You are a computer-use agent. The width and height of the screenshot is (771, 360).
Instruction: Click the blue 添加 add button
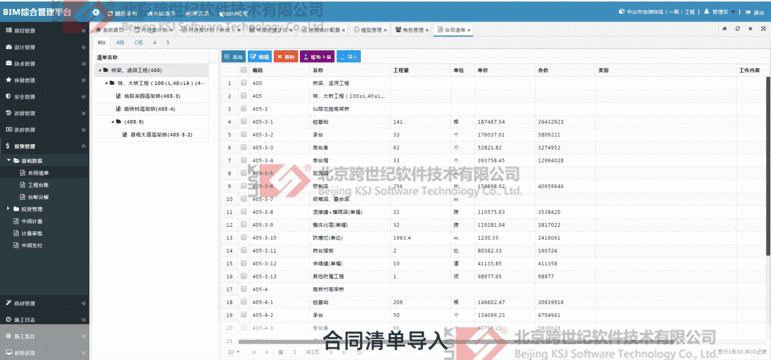click(x=234, y=57)
